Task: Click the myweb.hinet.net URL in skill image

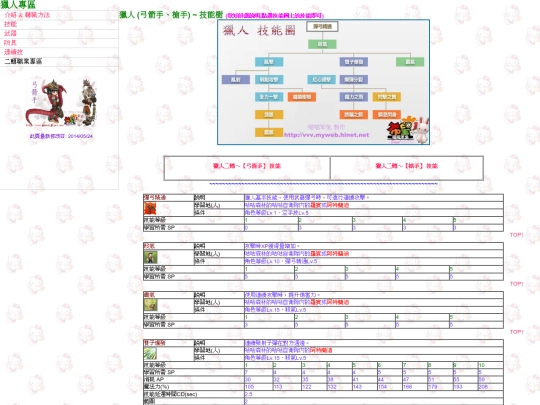Action: tap(326, 135)
